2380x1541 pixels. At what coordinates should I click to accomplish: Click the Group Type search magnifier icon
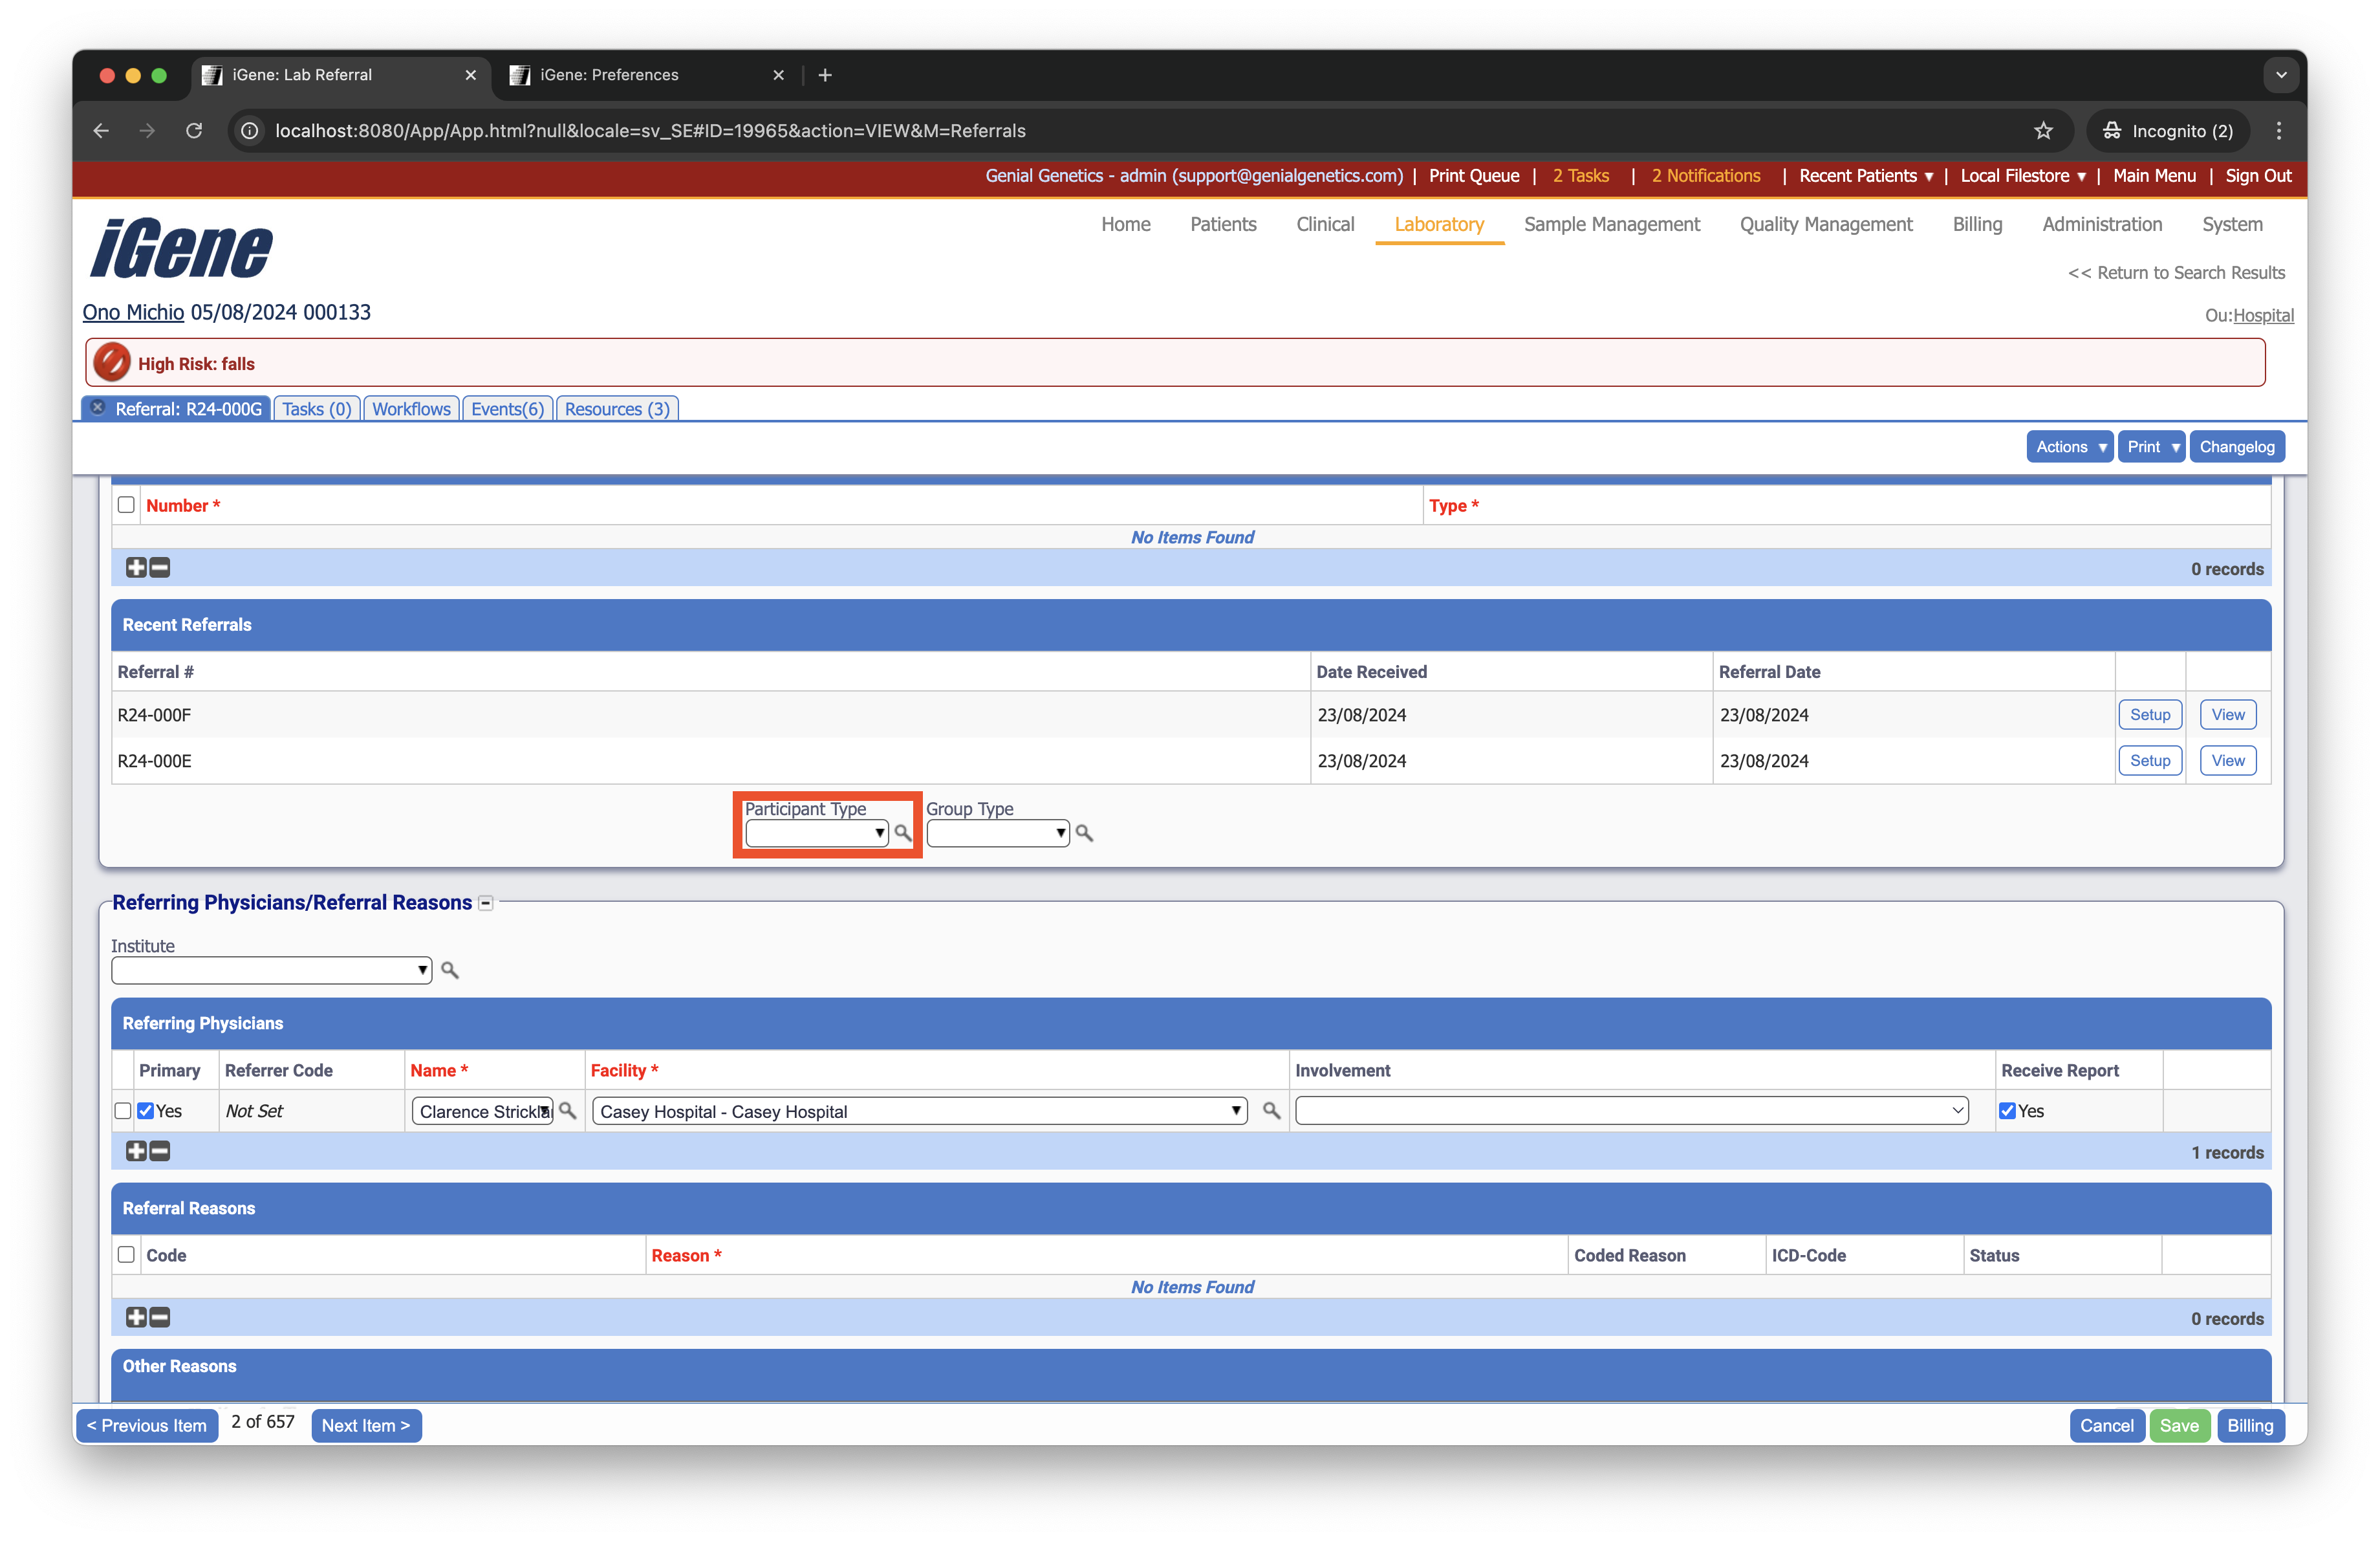pos(1084,832)
